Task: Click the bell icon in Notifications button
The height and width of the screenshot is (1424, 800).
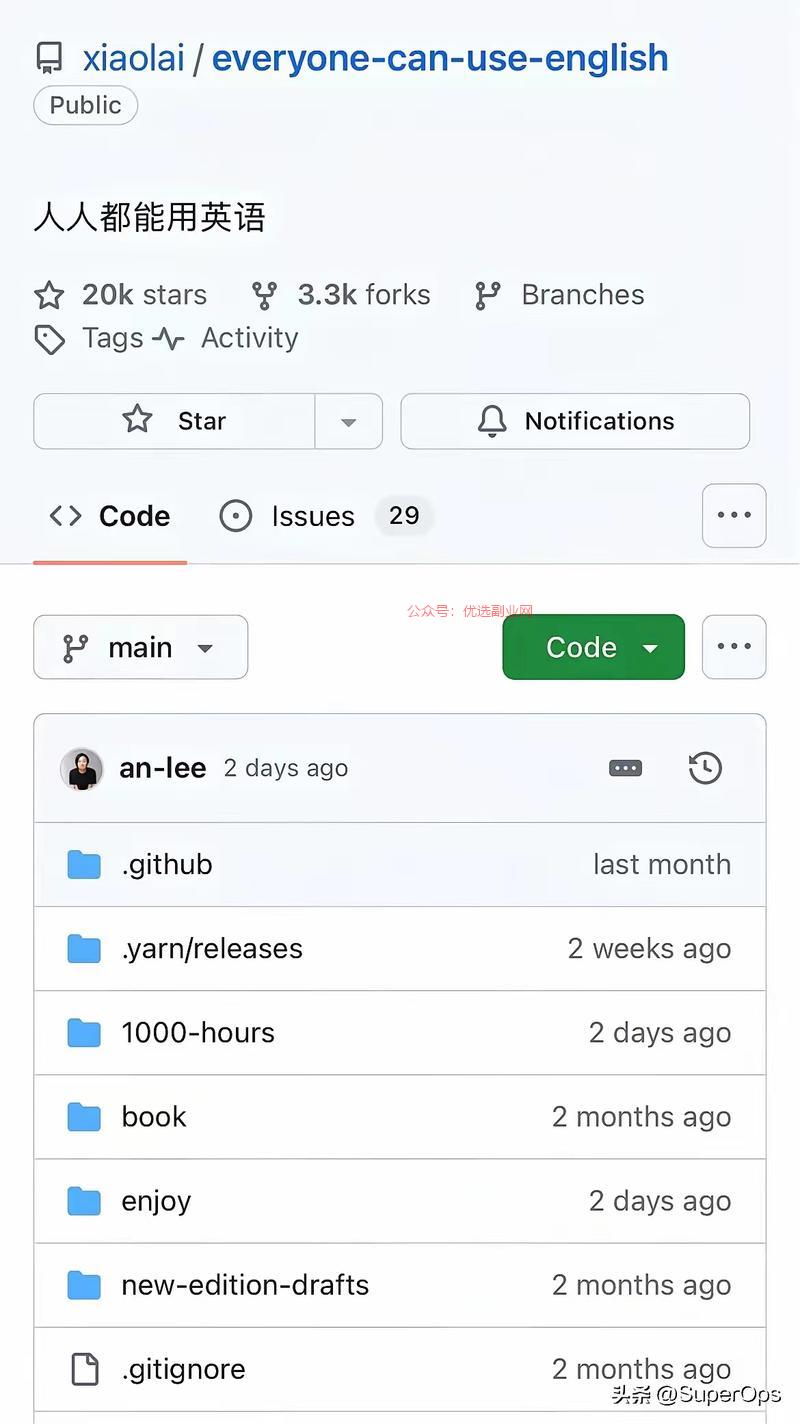Action: (492, 421)
